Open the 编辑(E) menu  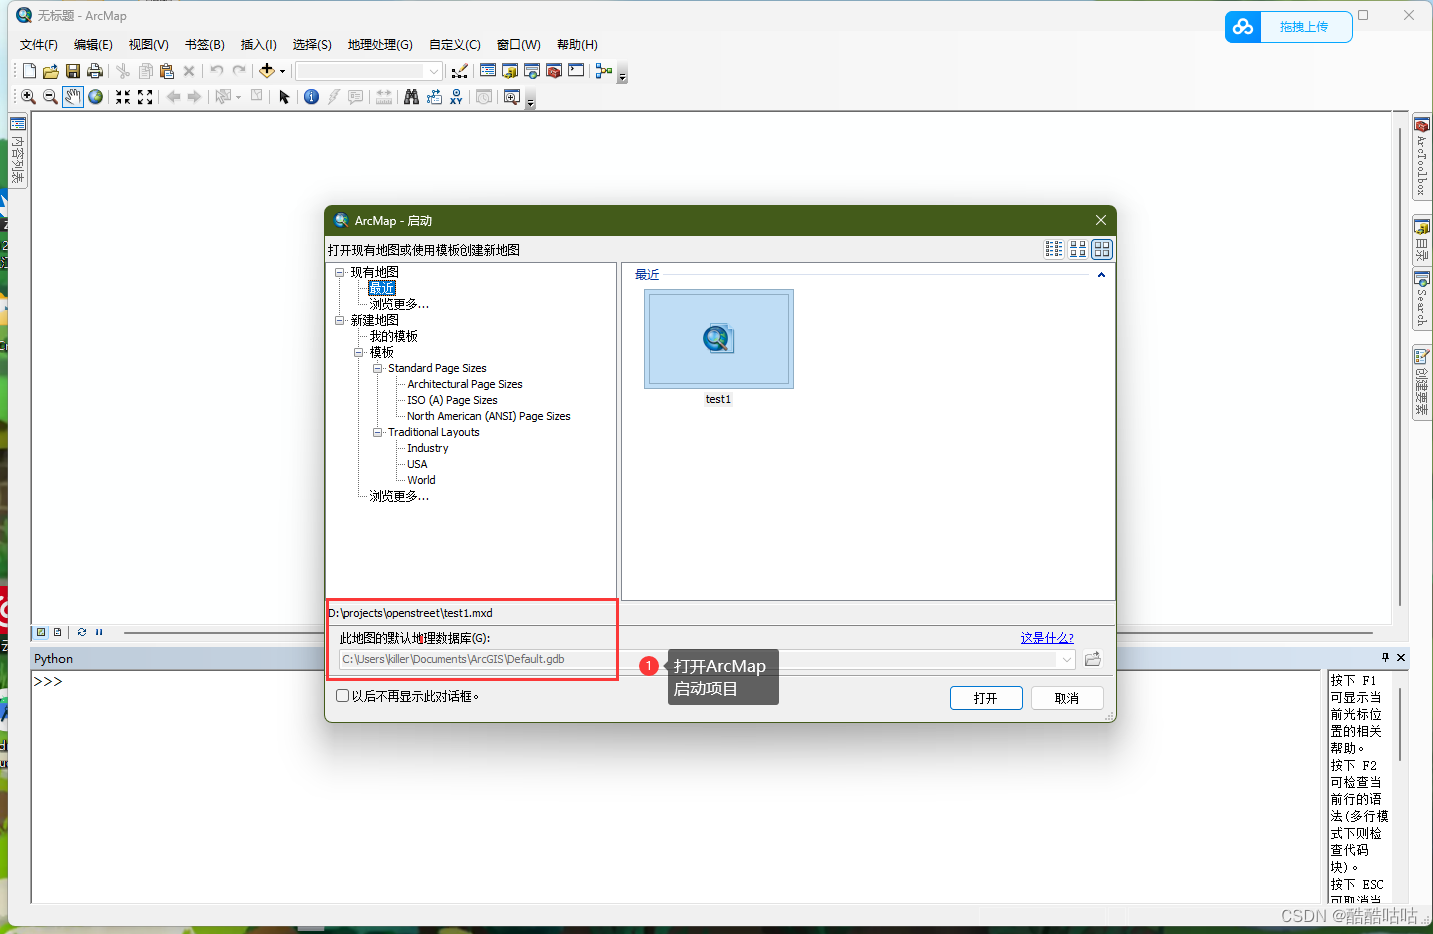(93, 45)
